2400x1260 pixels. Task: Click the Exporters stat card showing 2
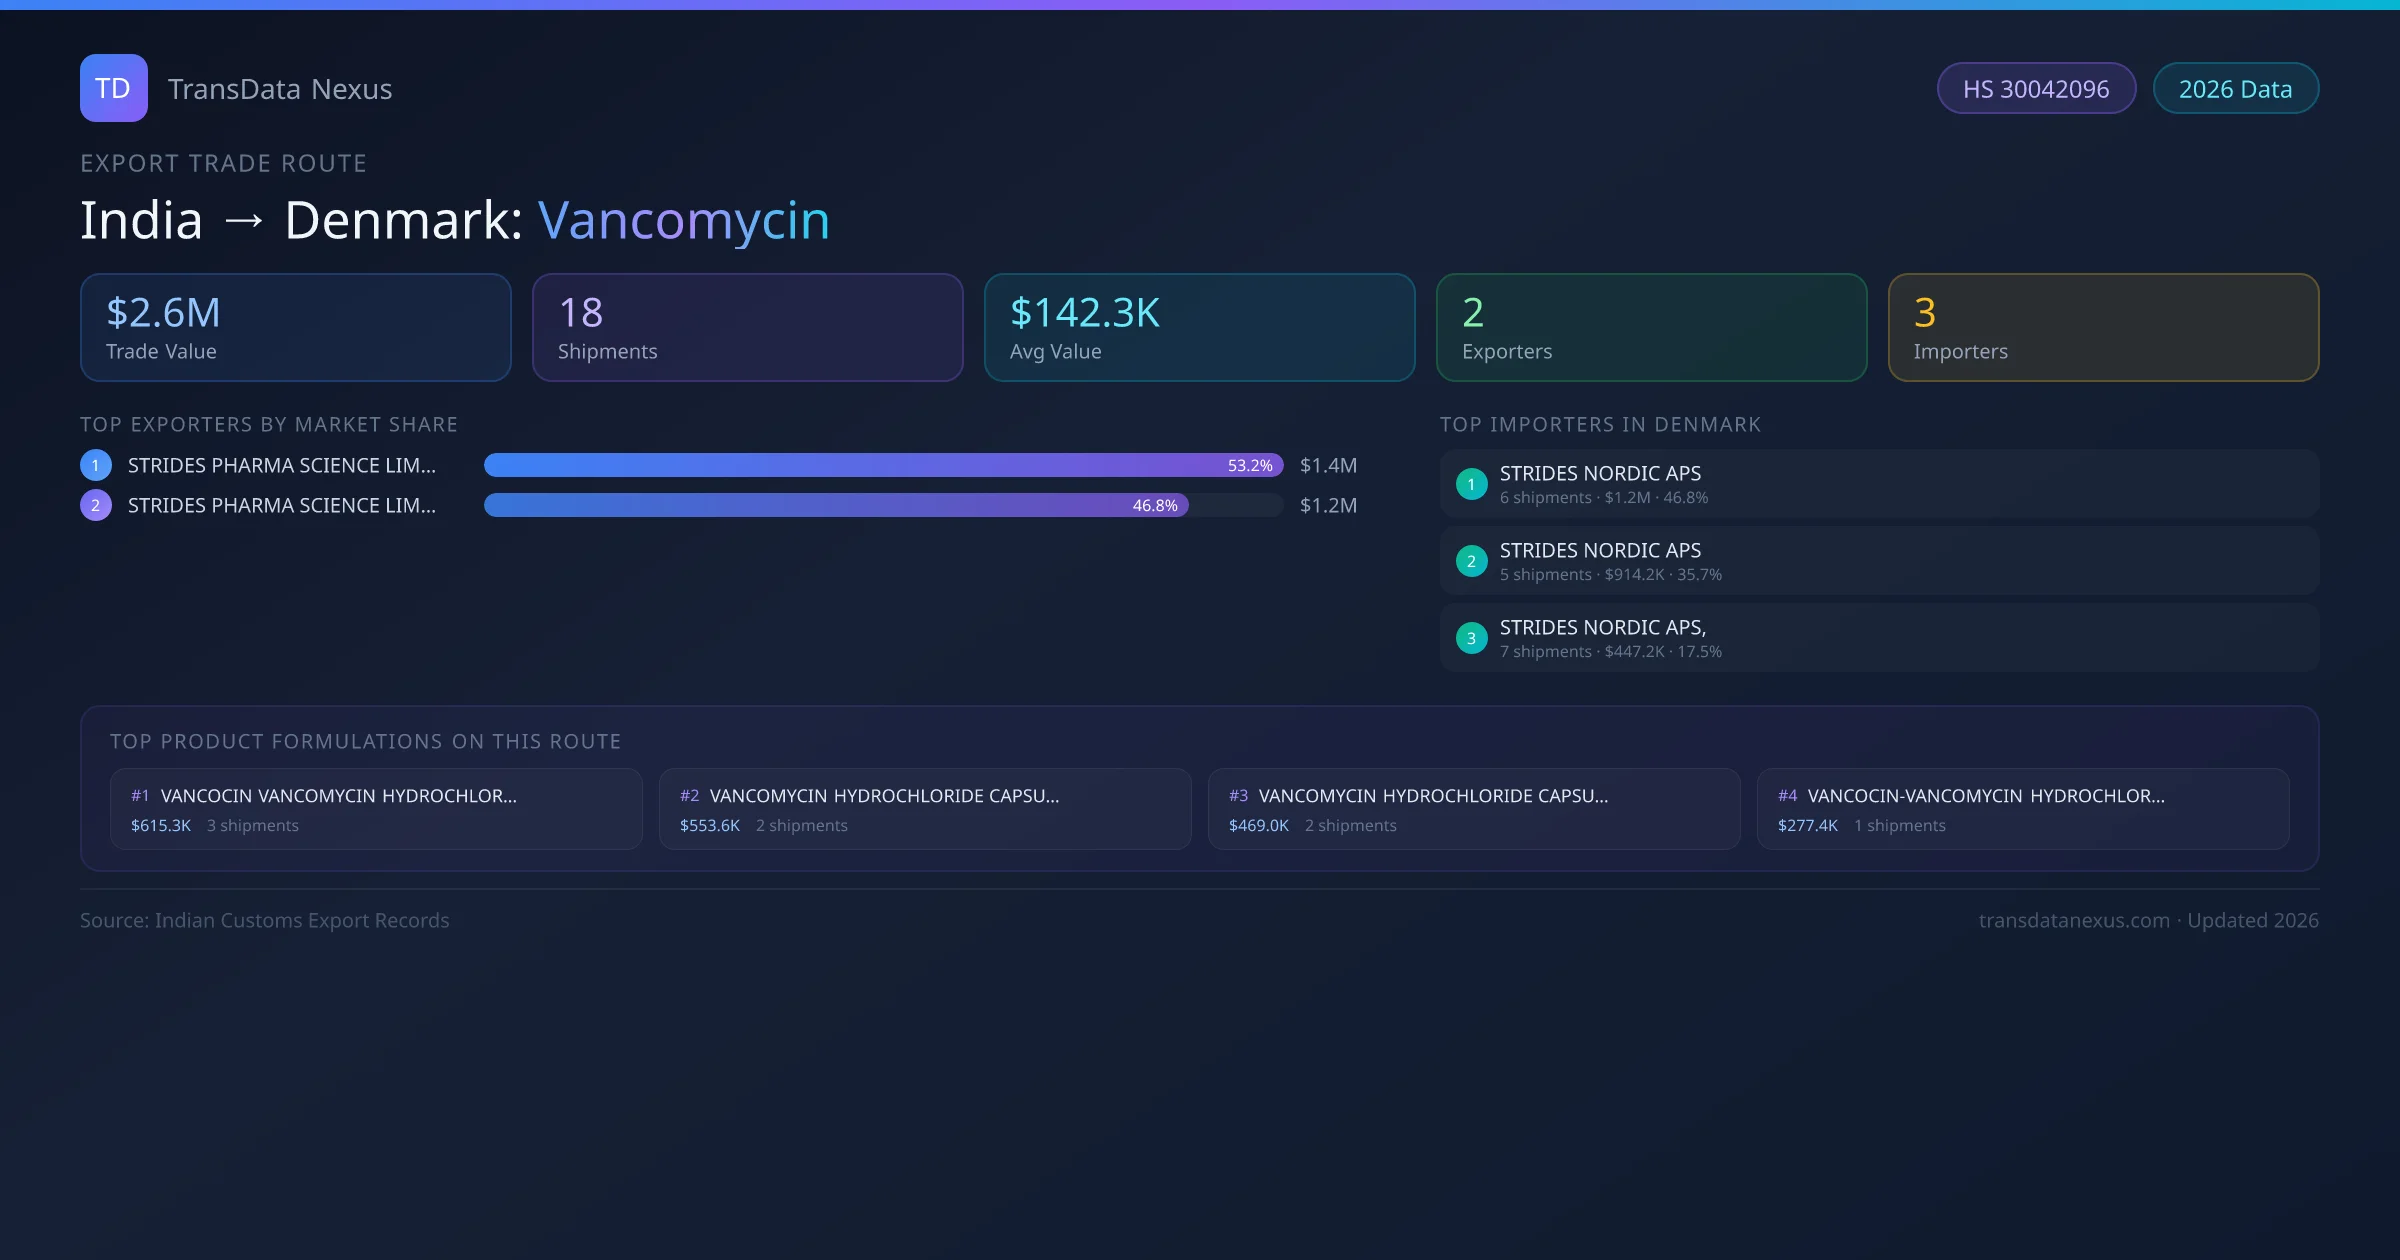[1650, 327]
